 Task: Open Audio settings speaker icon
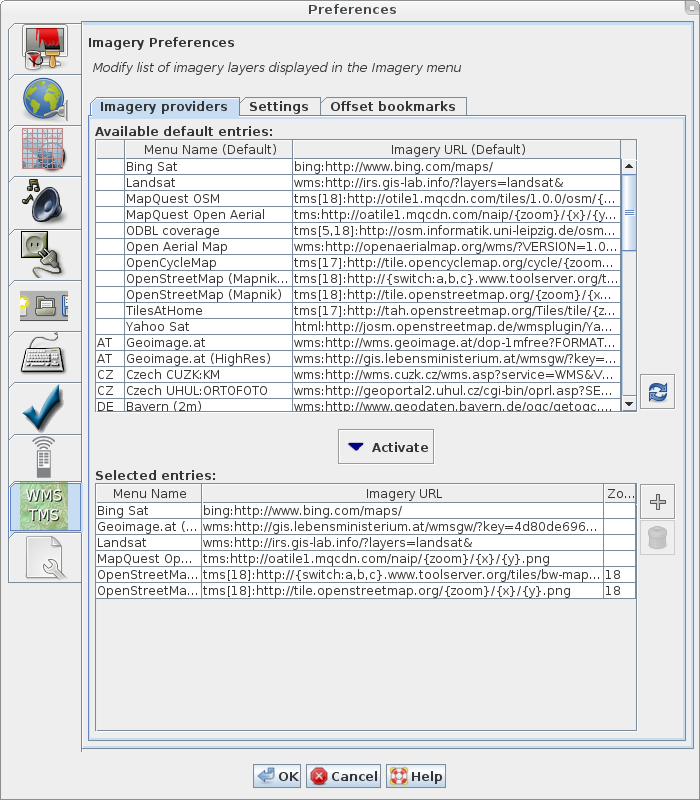pyautogui.click(x=44, y=202)
